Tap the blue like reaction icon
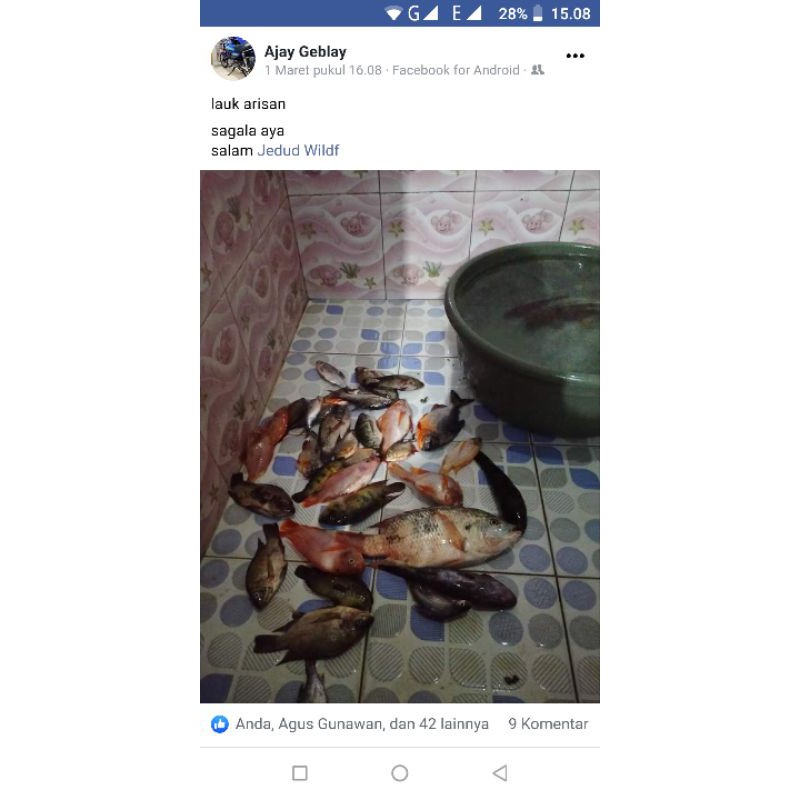Screen dimensions: 800x800 coord(220,724)
